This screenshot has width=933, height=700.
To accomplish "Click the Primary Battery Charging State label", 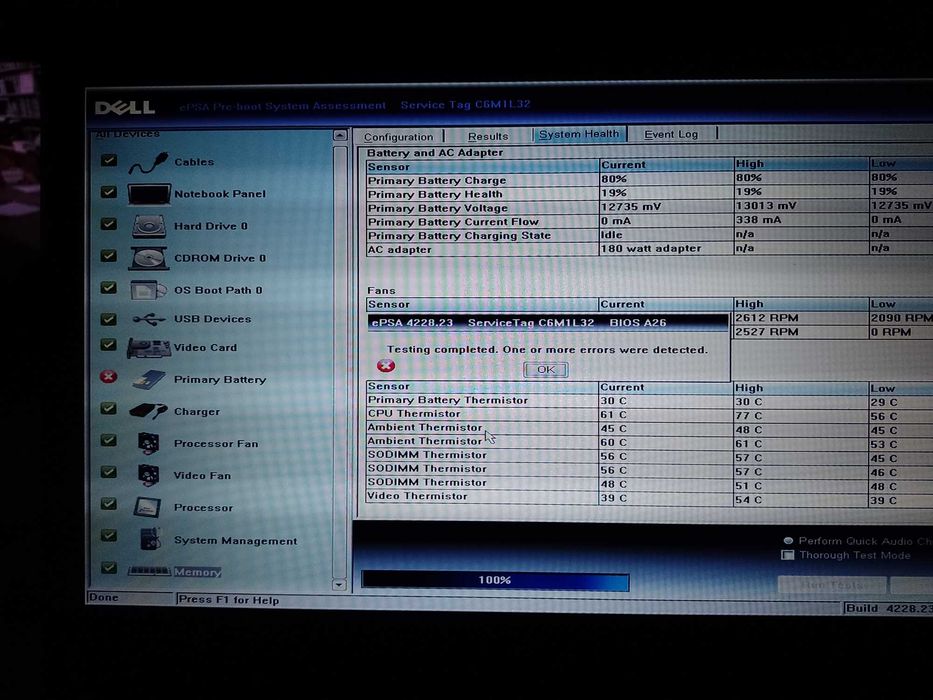I will click(459, 236).
